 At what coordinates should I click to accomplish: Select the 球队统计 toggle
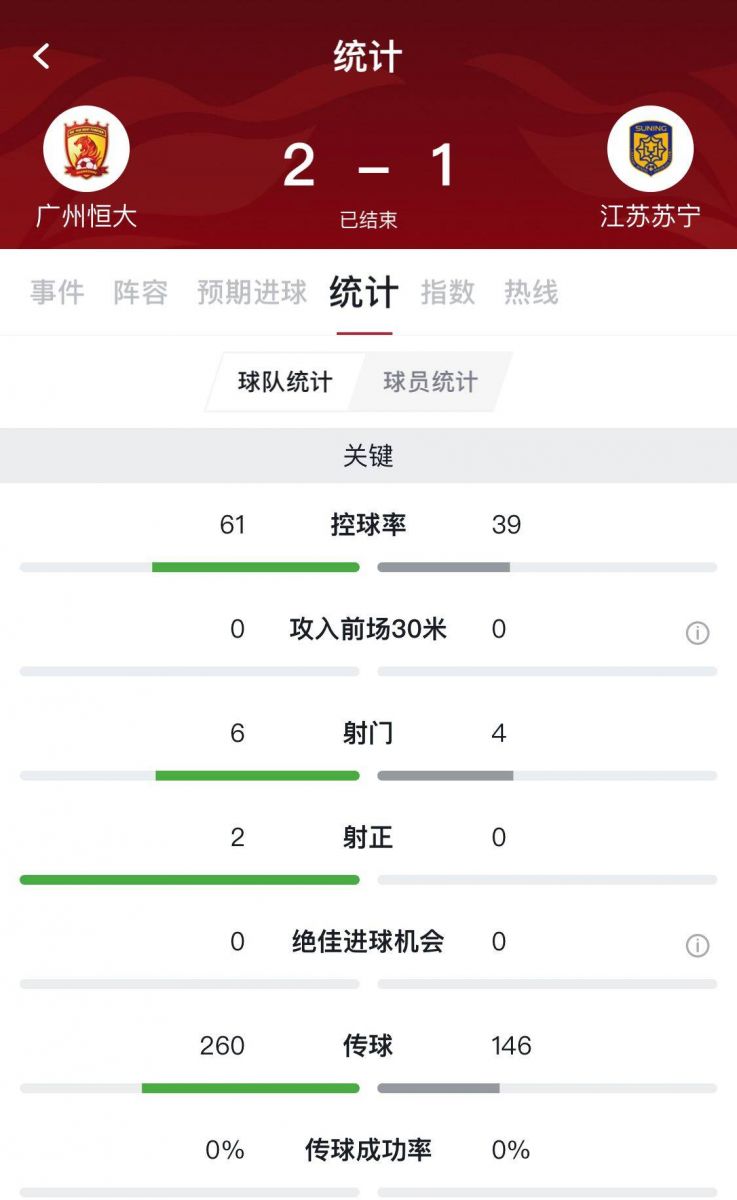pyautogui.click(x=285, y=382)
